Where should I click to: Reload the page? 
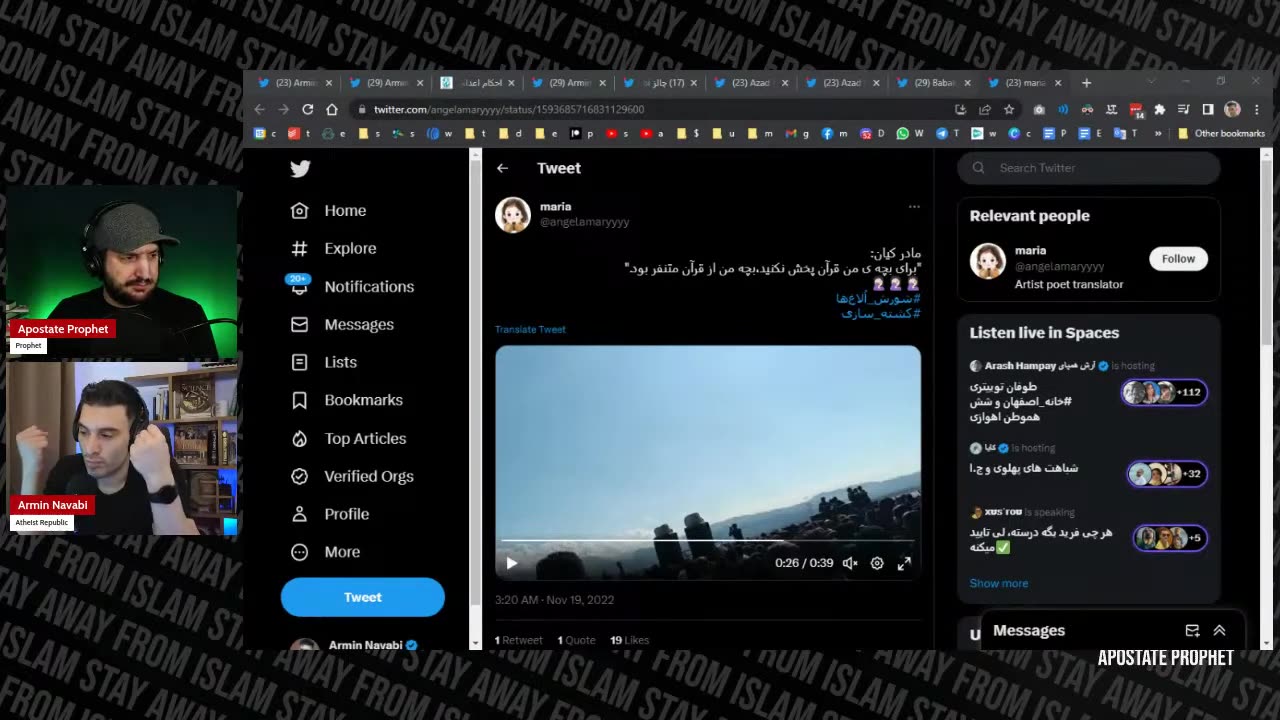(308, 109)
